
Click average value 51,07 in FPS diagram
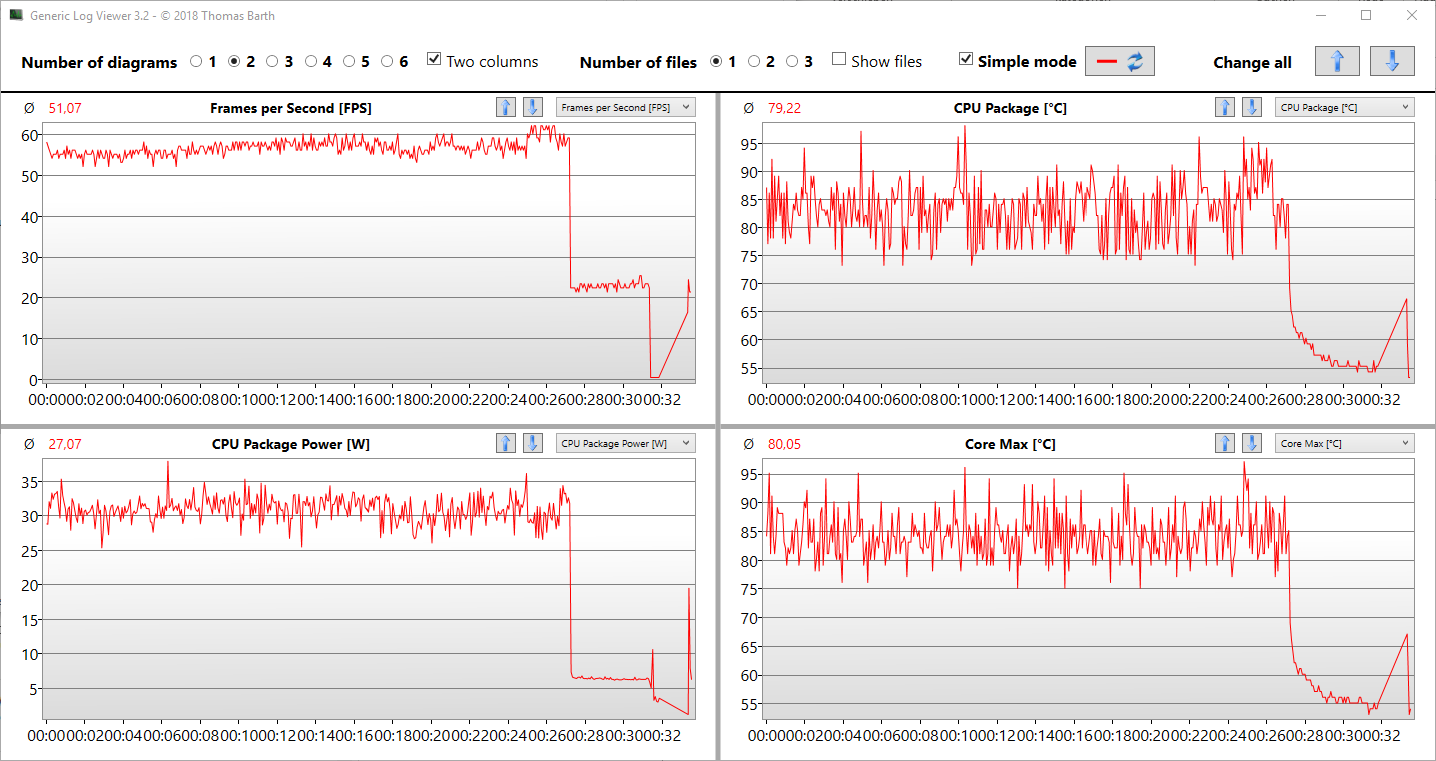65,108
